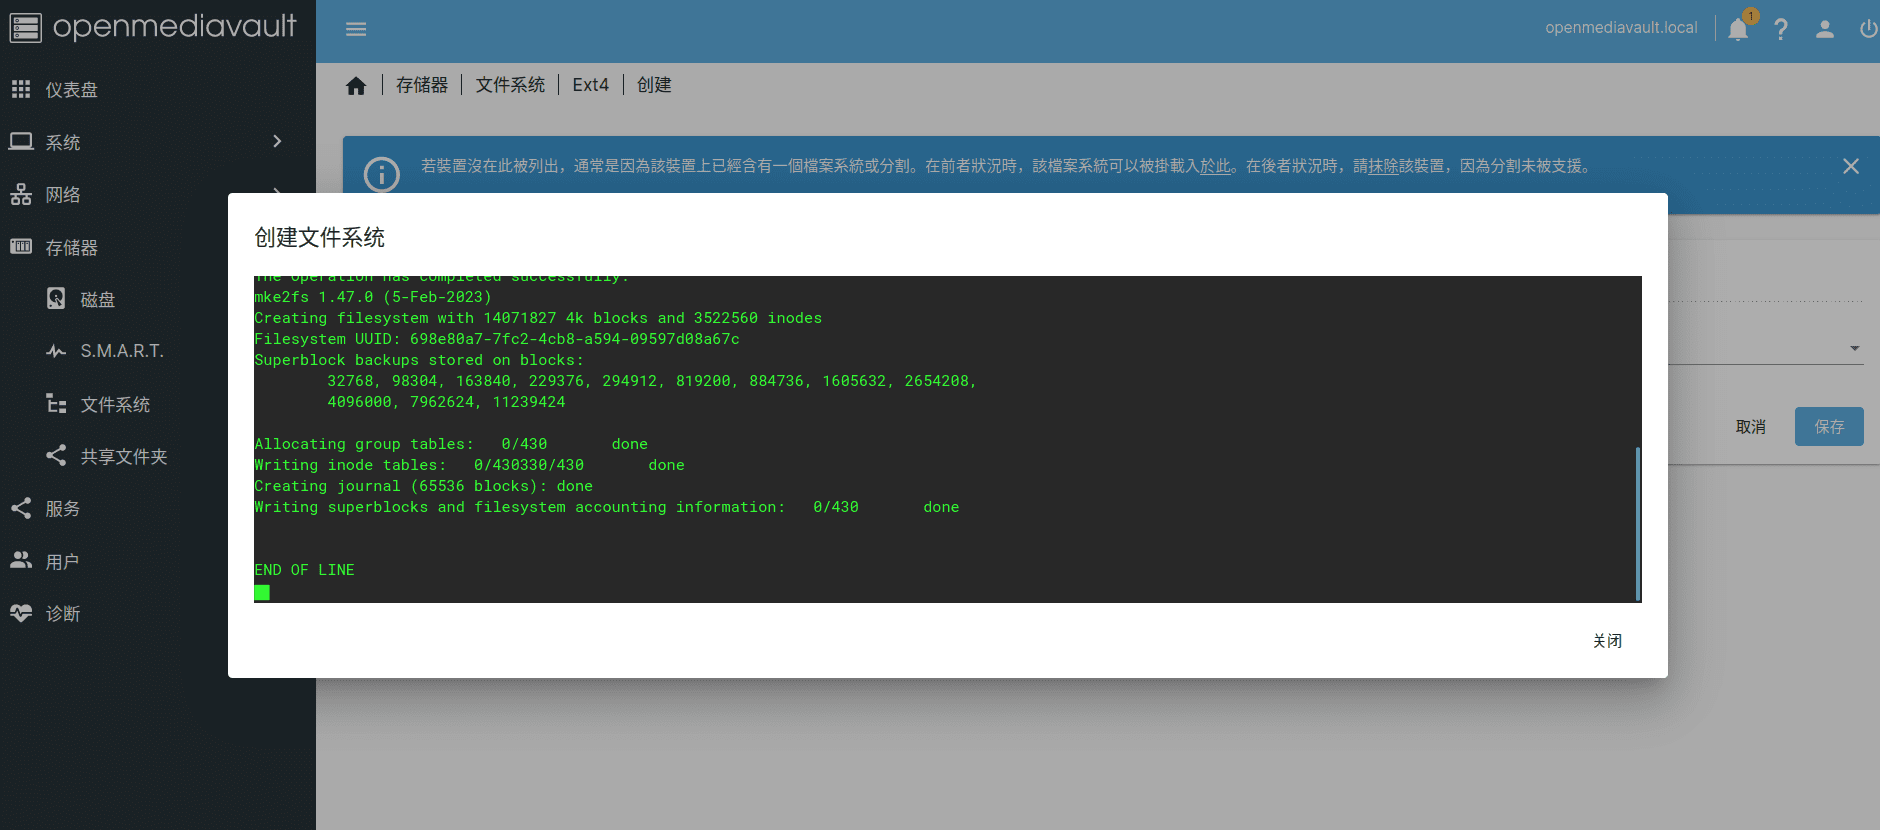Click the 文件系统 breadcrumb link
Image resolution: width=1880 pixels, height=830 pixels.
tap(510, 85)
